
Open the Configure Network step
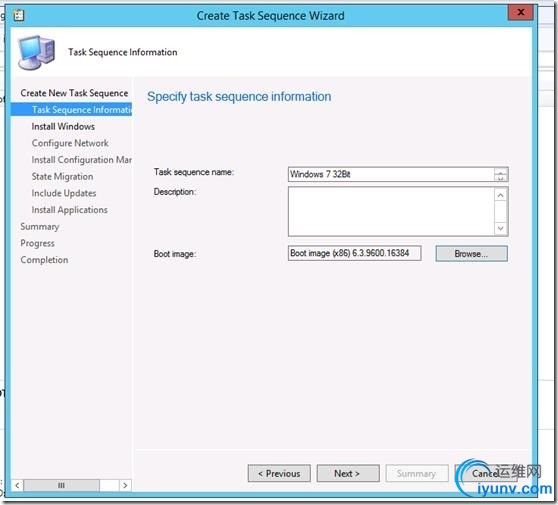click(70, 143)
